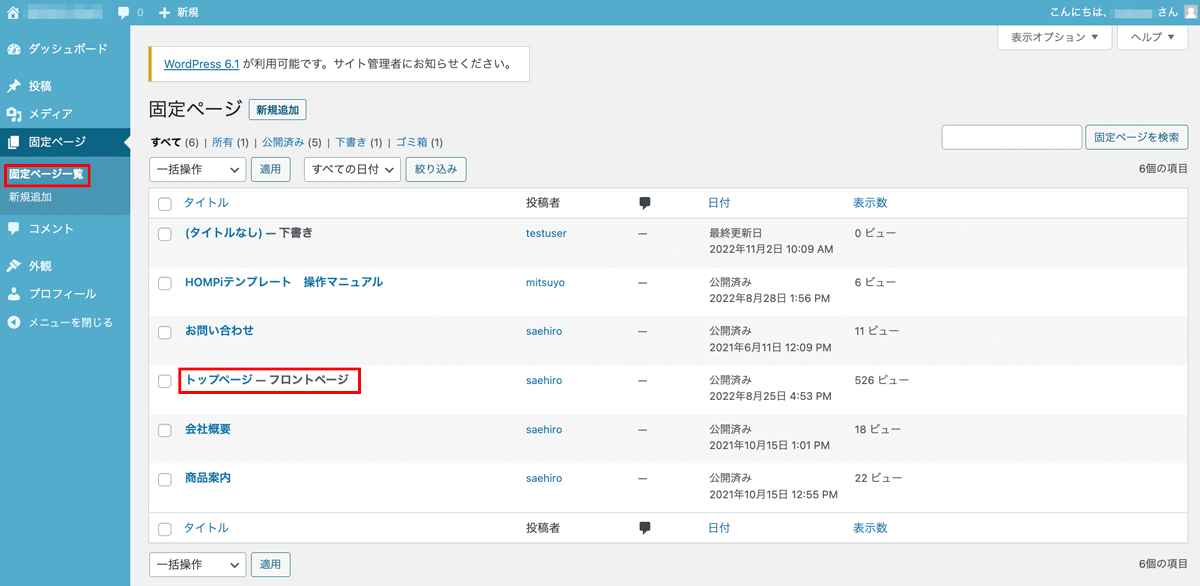
Task: Open the top 一括操作 bulk actions dropdown
Action: point(197,170)
